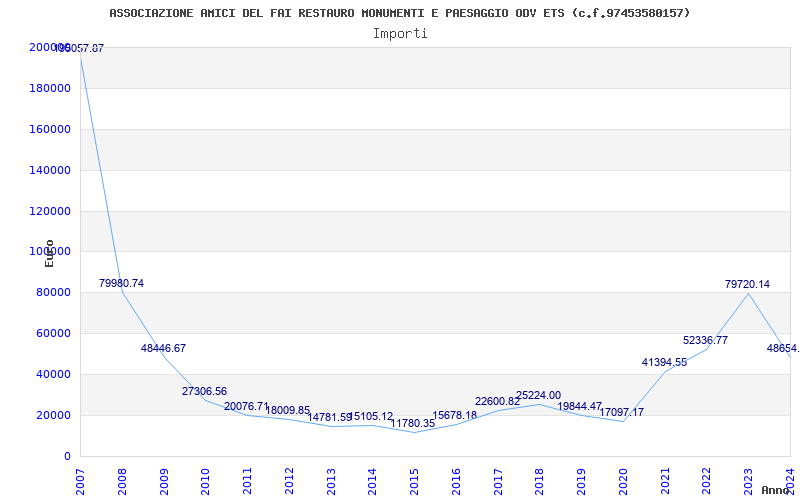Select data label 15105.12
The height and width of the screenshot is (500, 800).
coord(371,417)
